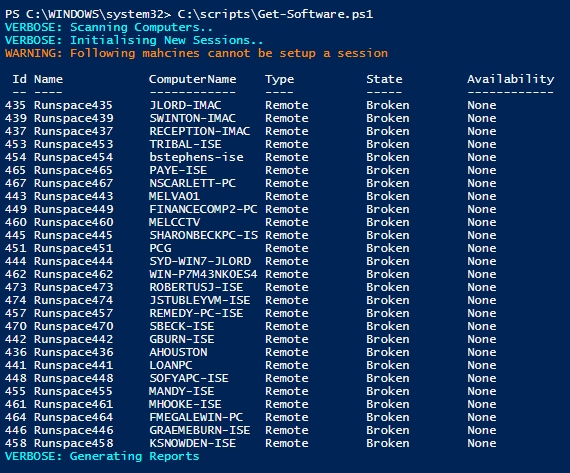Select computer name MELCCTV

click(x=174, y=222)
